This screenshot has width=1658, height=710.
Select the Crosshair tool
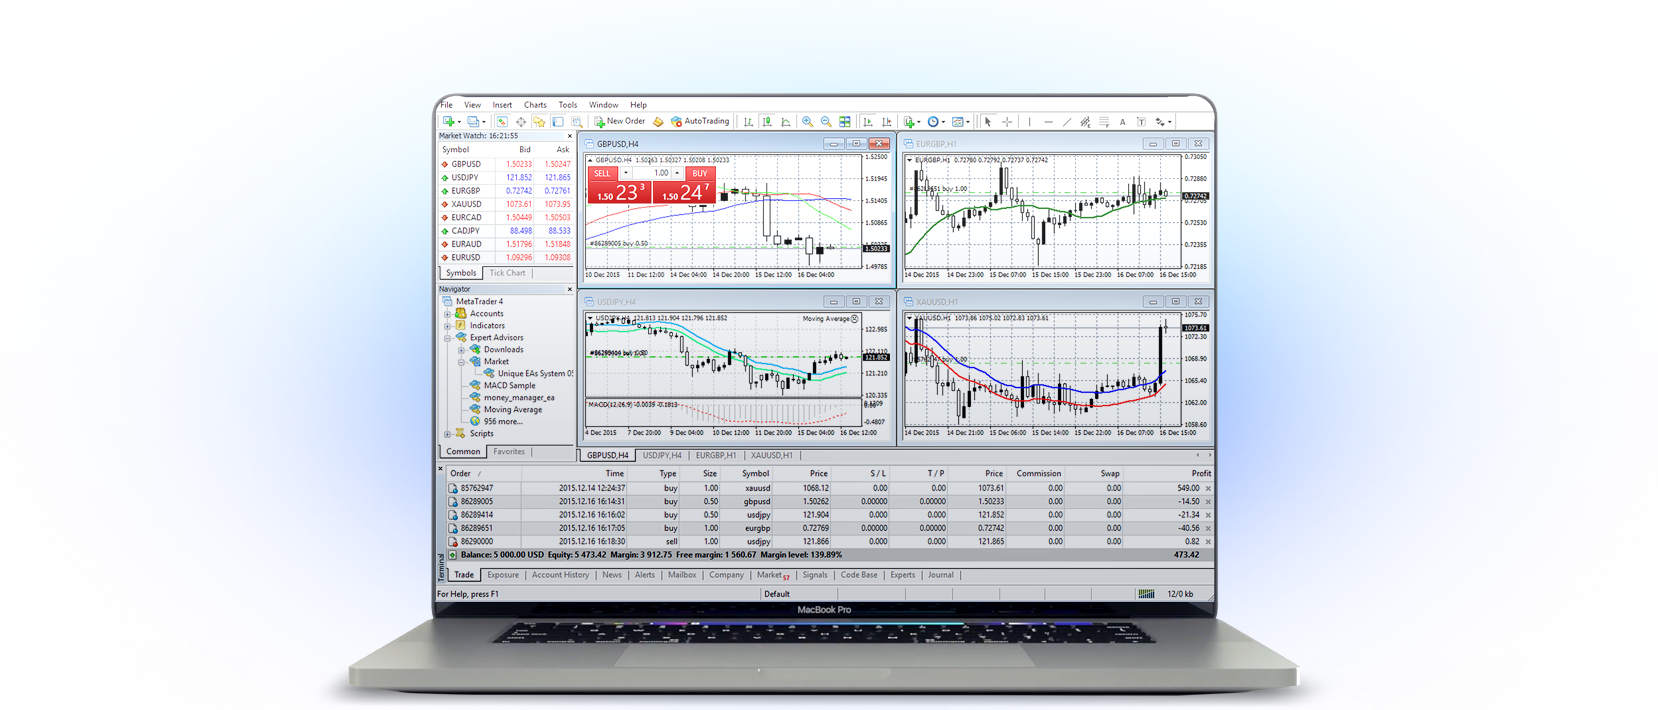[x=1007, y=122]
